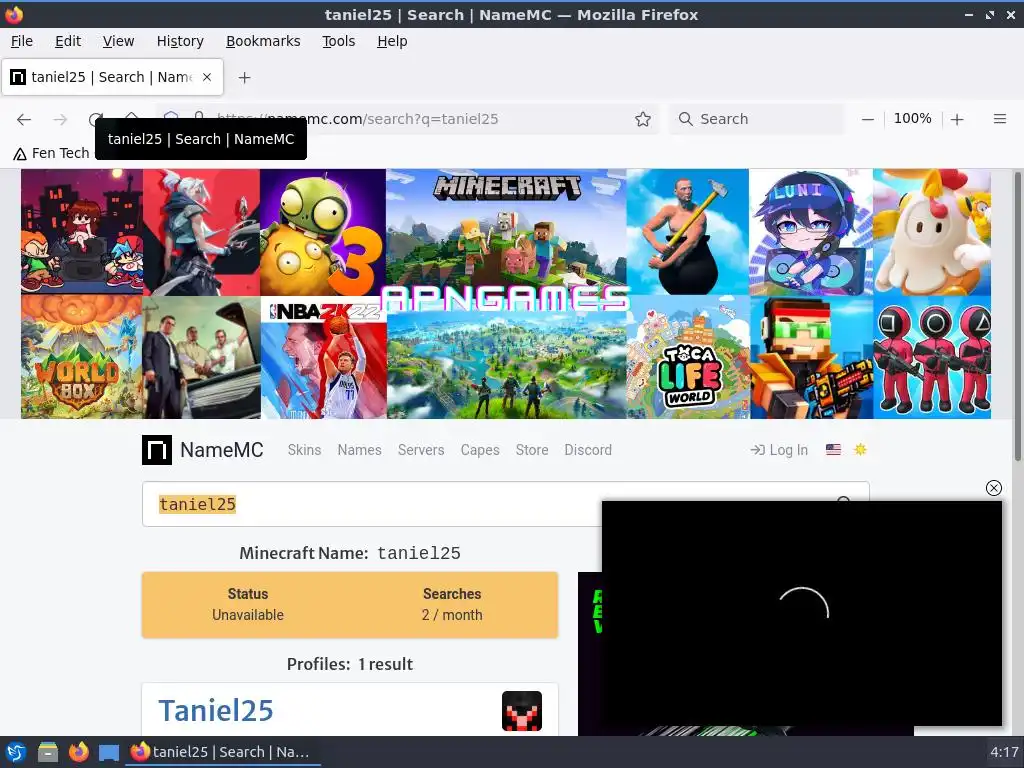Image resolution: width=1024 pixels, height=768 pixels.
Task: Open the NameMC home text link
Action: 222,450
